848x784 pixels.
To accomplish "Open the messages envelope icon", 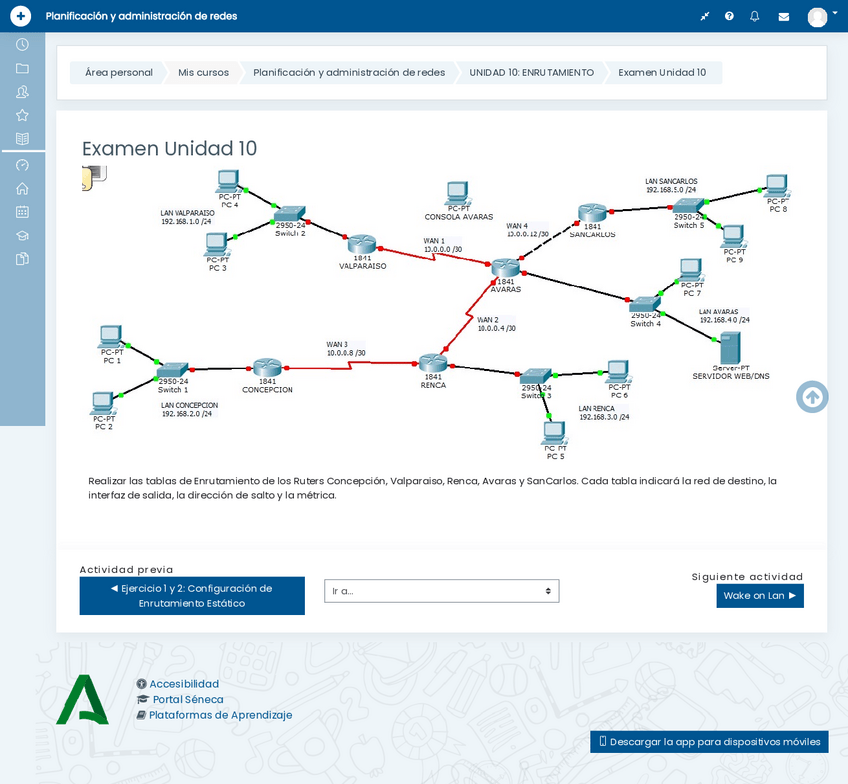I will click(x=783, y=17).
